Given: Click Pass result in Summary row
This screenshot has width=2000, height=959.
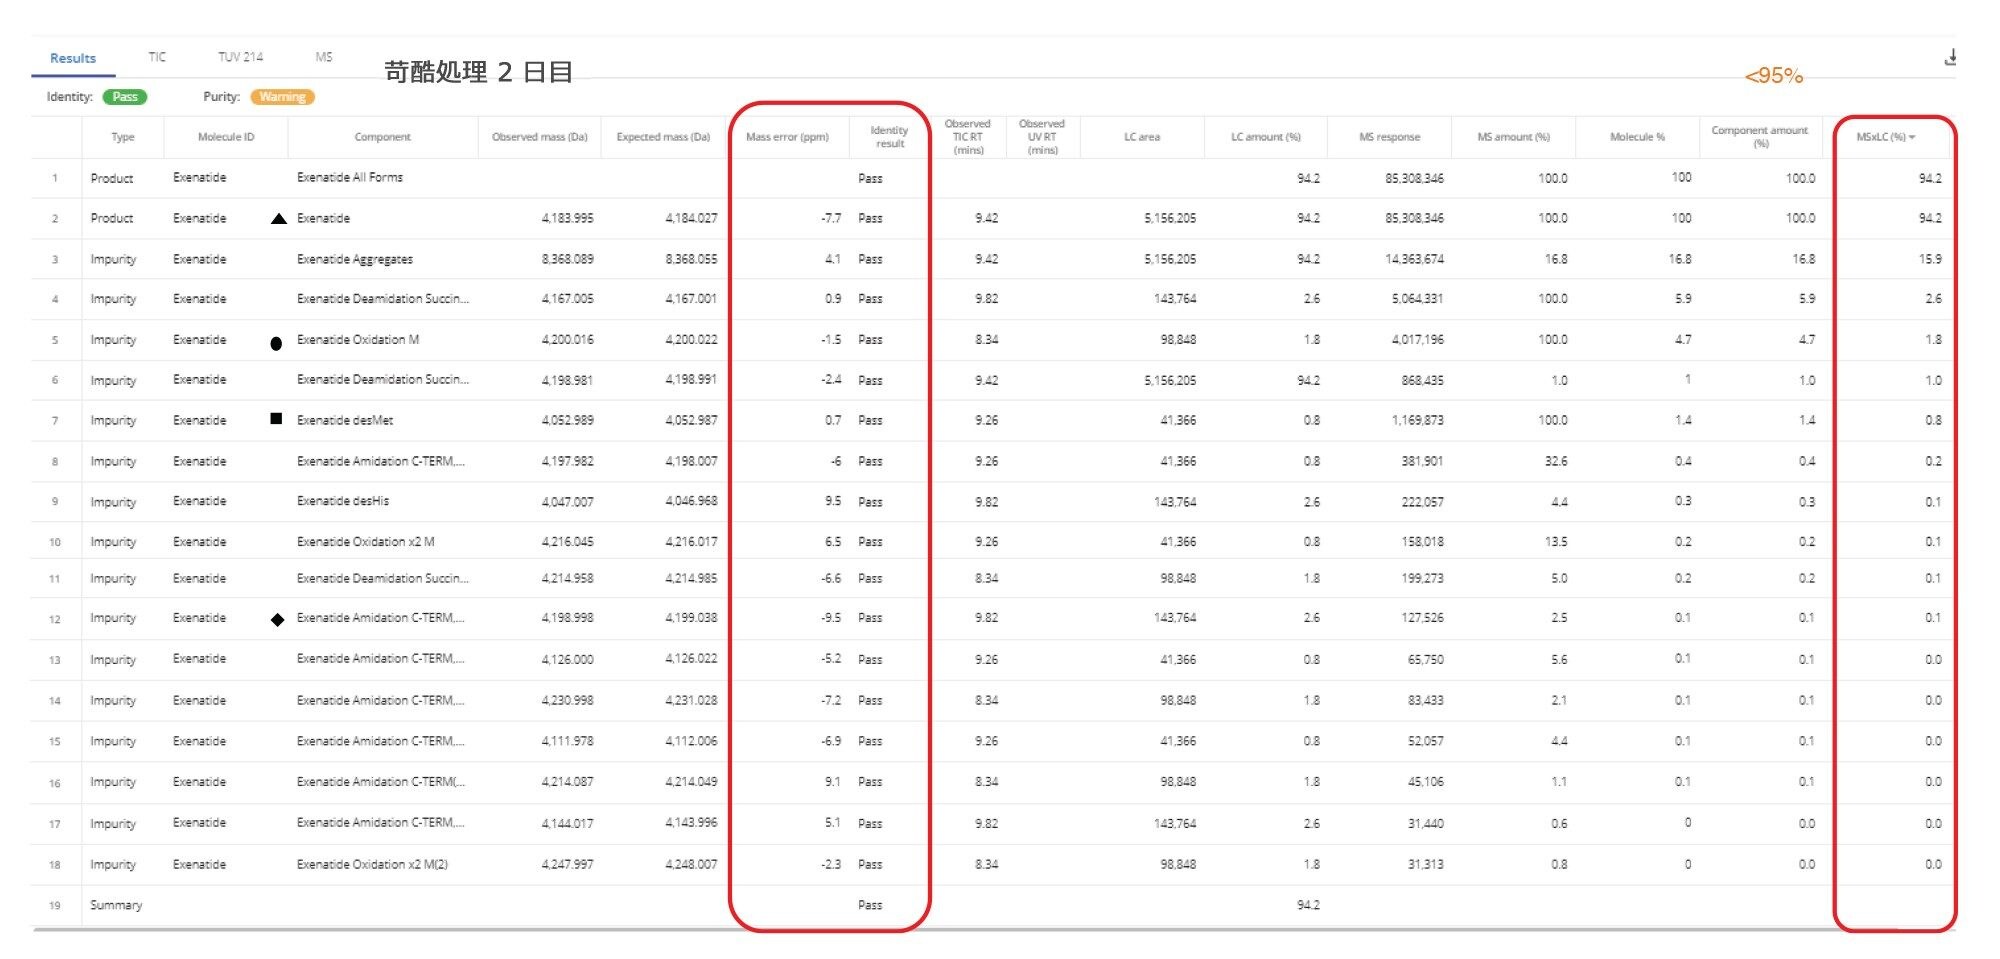Looking at the screenshot, I should click(870, 905).
